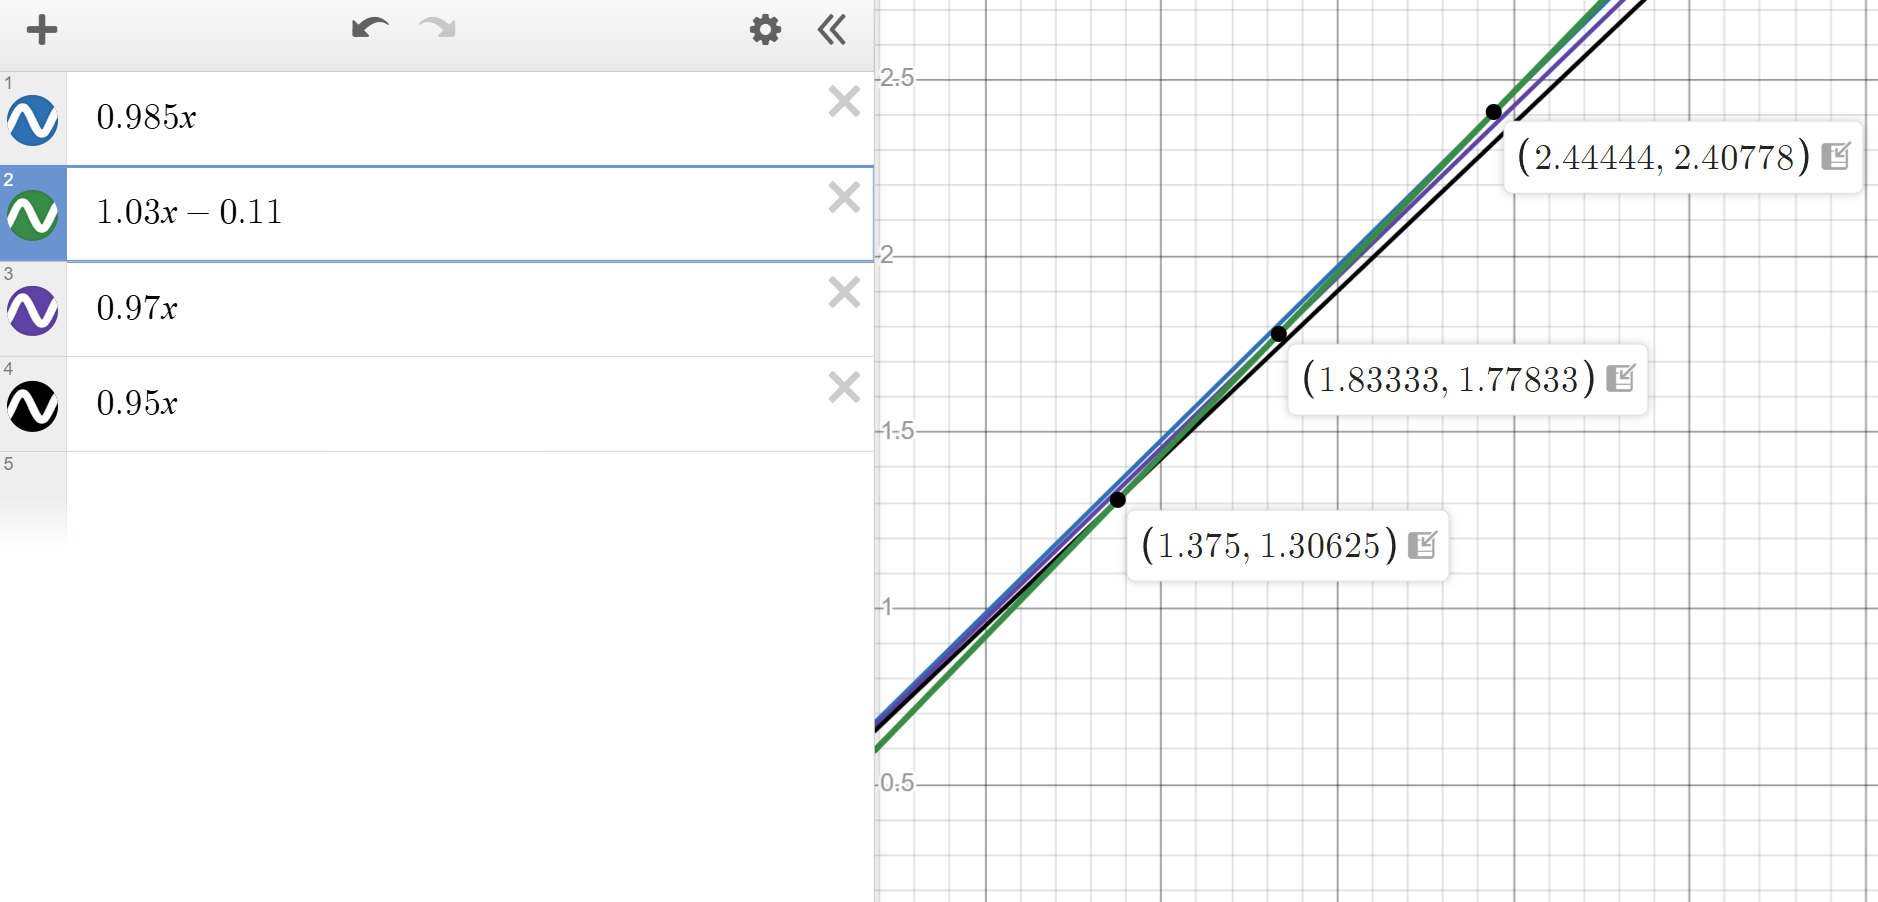1878x902 pixels.
Task: Collapse the expression list panel
Action: click(831, 30)
